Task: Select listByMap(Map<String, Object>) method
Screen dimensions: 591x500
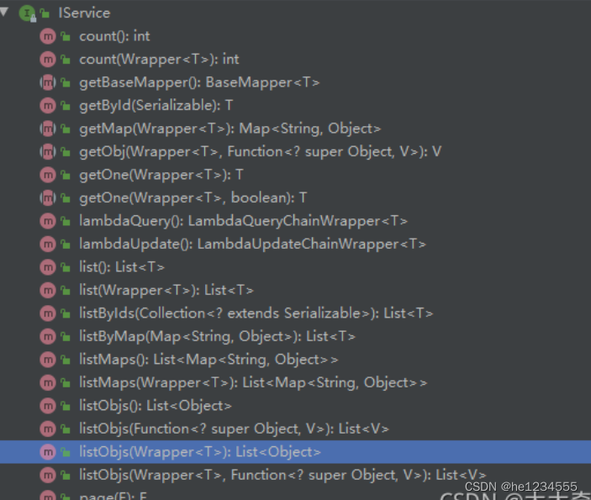Action: tap(217, 336)
